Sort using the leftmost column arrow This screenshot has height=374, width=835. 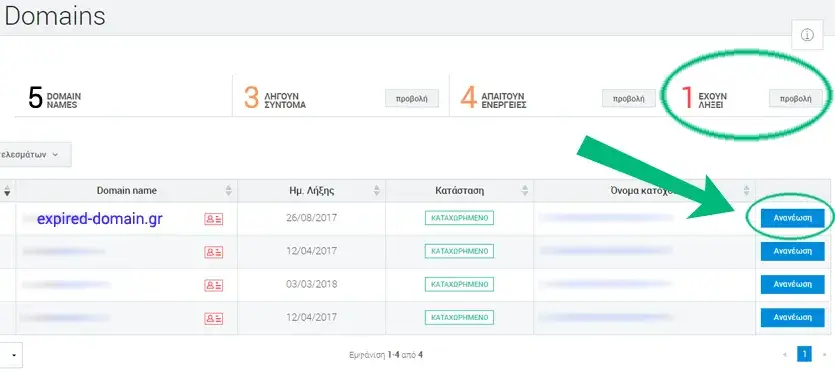point(7,191)
